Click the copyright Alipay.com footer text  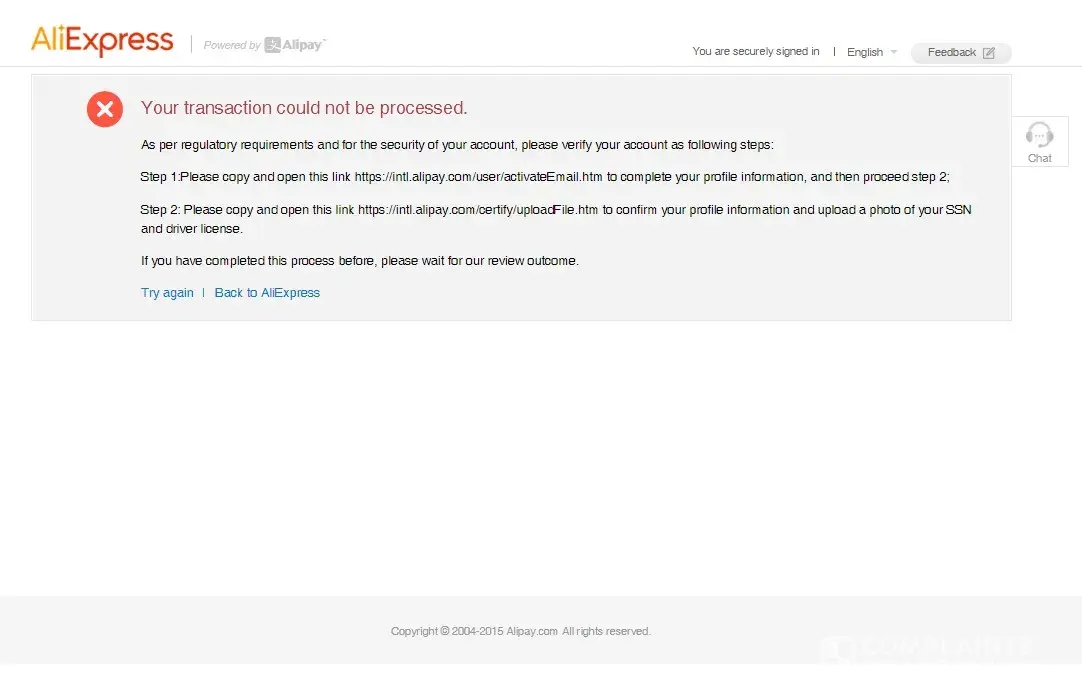[521, 631]
